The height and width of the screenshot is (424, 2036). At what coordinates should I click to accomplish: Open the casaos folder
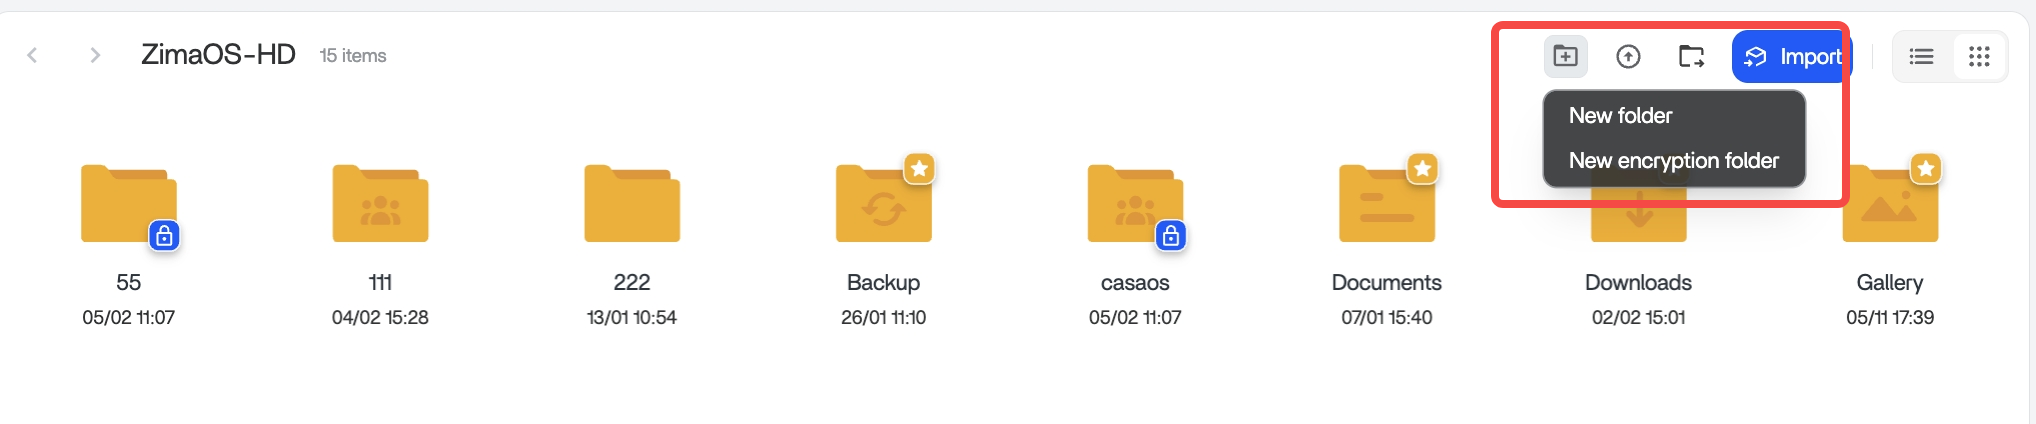(1134, 205)
